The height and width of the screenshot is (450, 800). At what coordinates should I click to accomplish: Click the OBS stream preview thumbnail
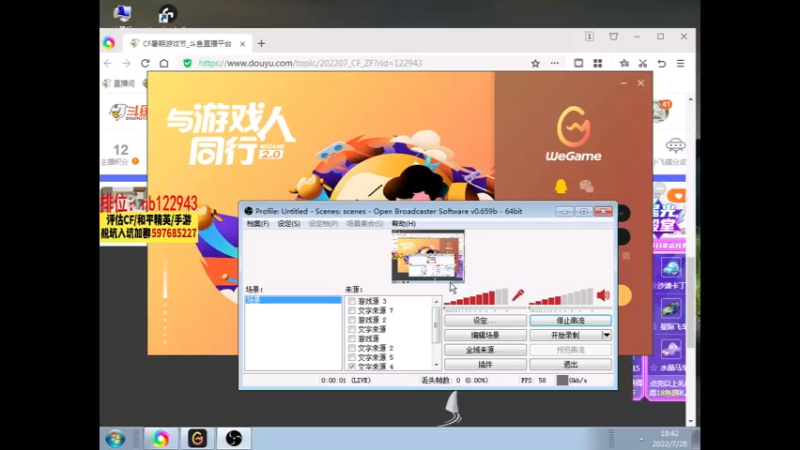coord(428,257)
